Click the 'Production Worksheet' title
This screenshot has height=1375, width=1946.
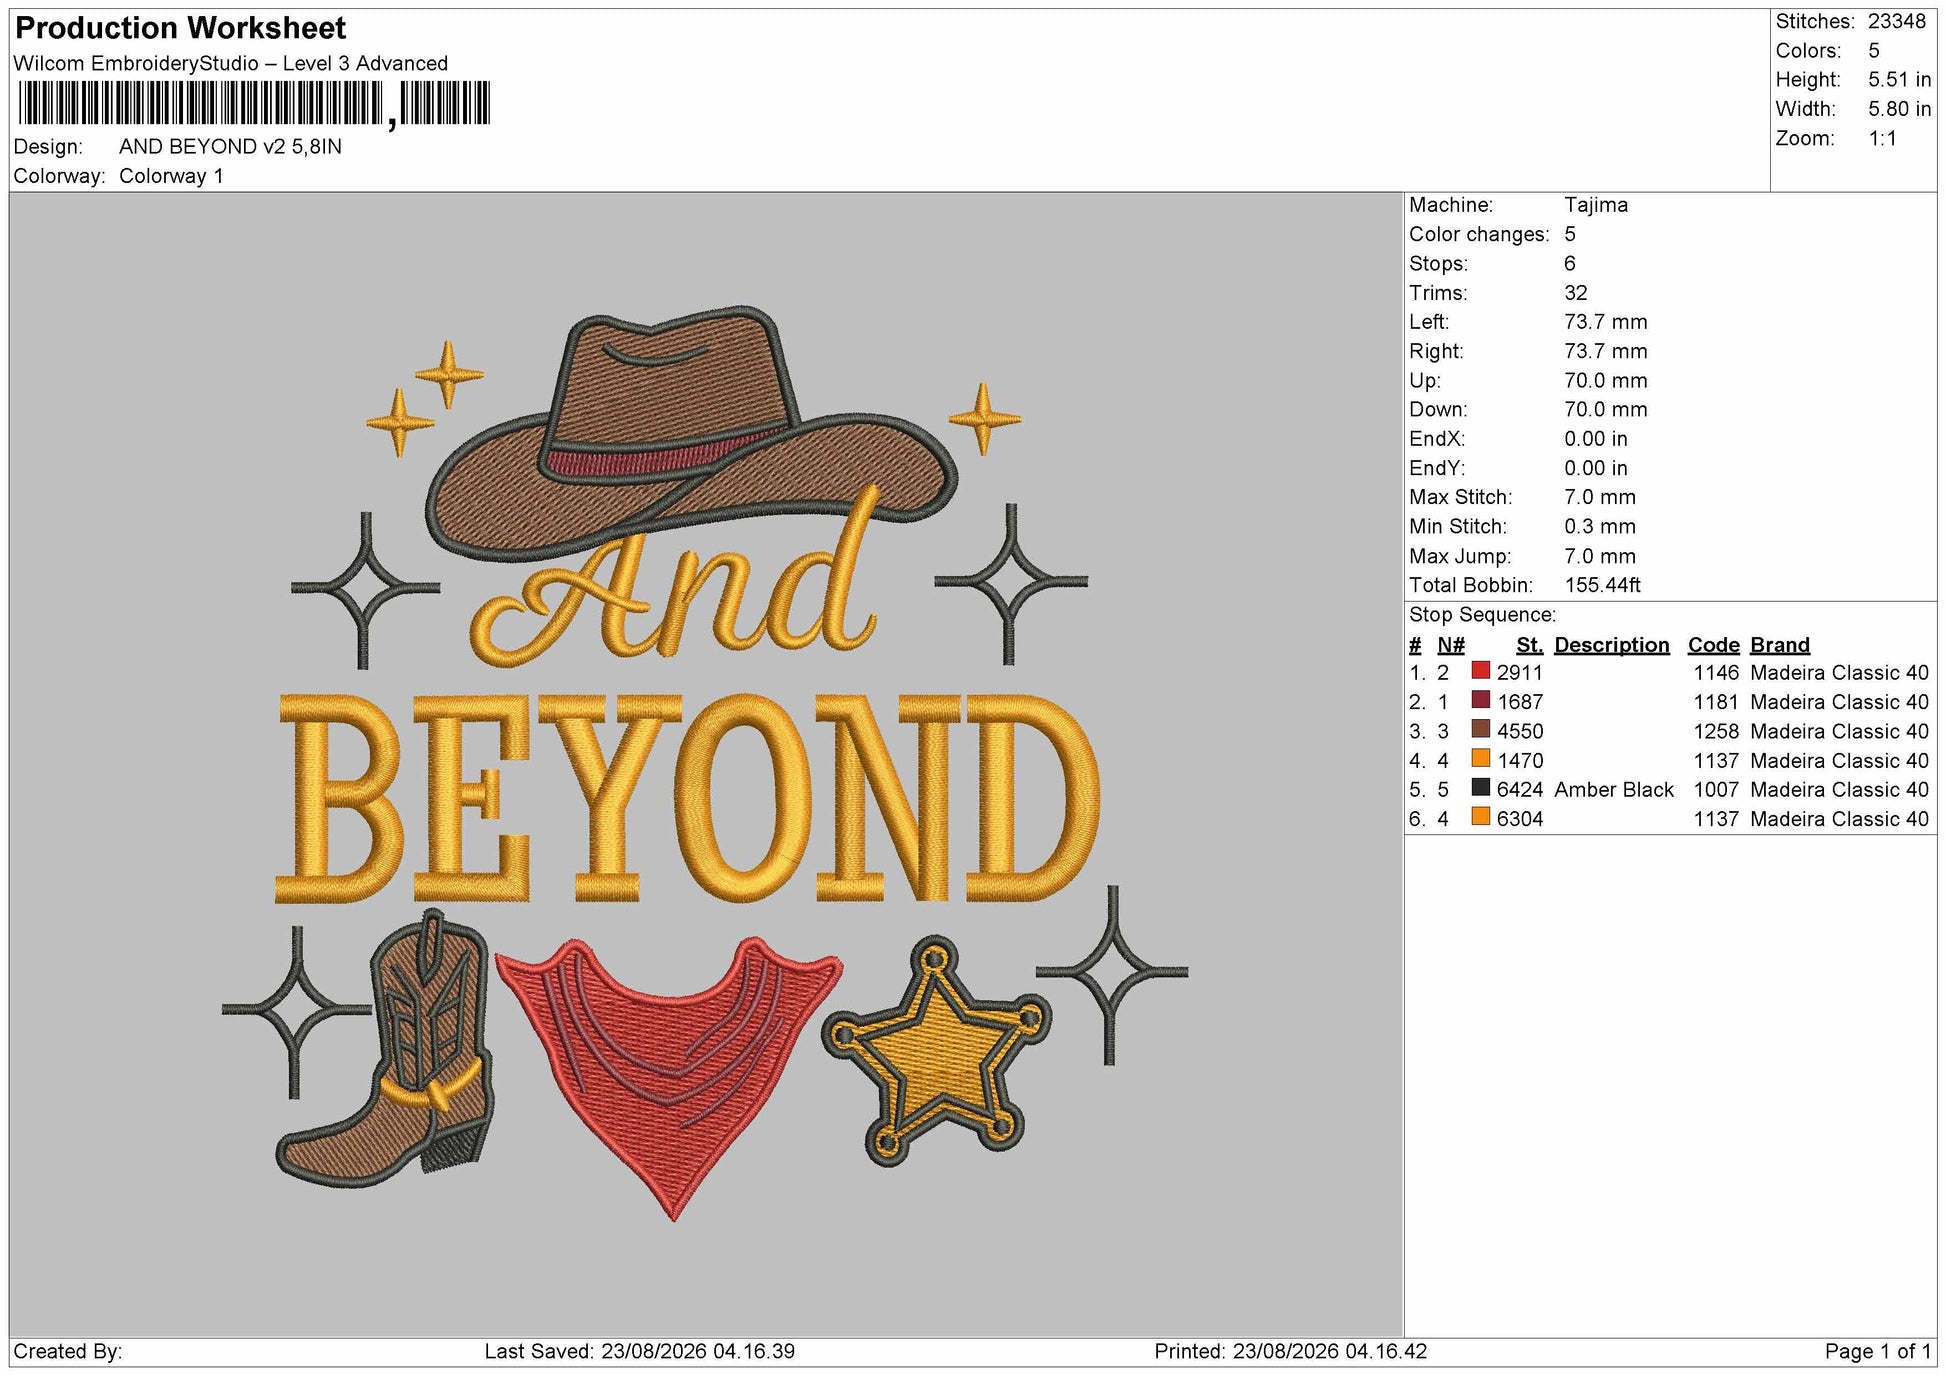click(x=181, y=28)
